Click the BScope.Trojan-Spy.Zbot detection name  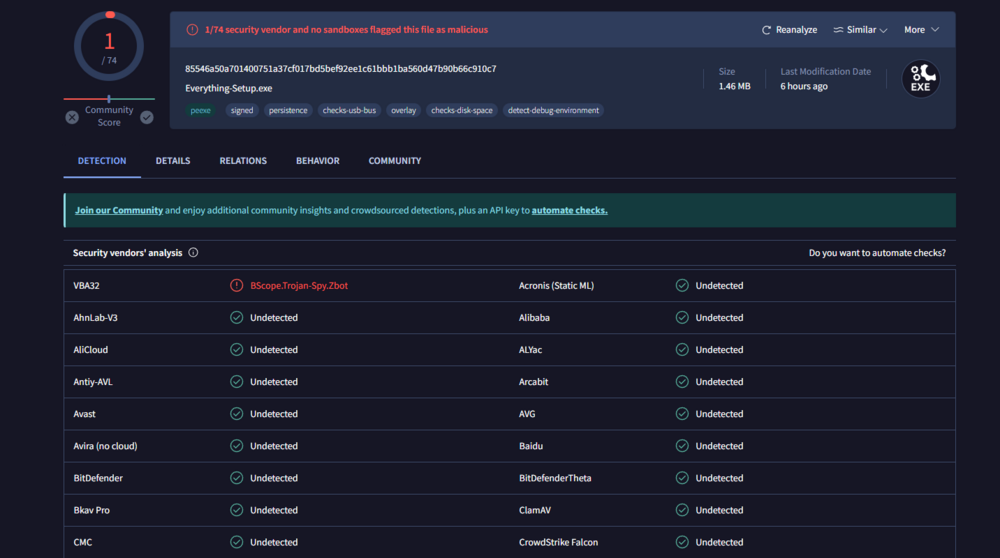tap(299, 286)
